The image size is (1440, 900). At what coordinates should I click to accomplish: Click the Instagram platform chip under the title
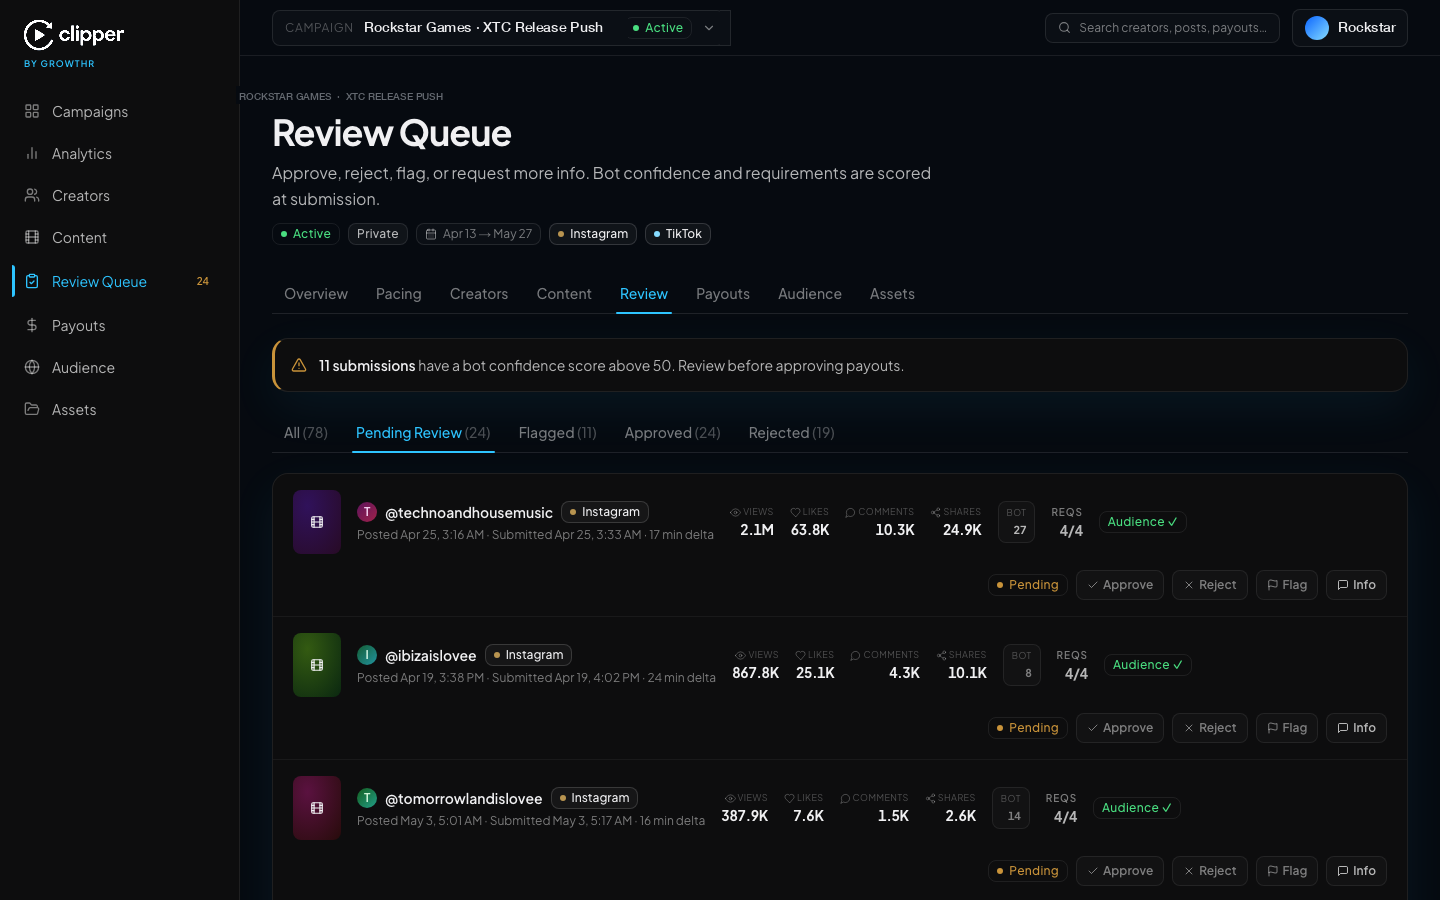coord(593,234)
